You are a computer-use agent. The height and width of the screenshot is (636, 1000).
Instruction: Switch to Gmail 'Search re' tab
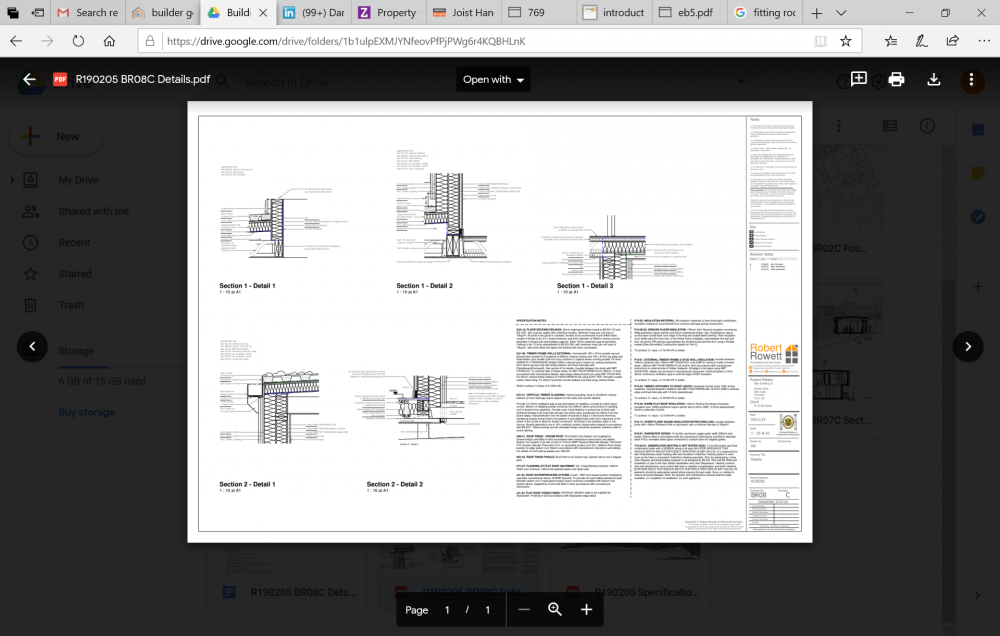click(x=89, y=13)
